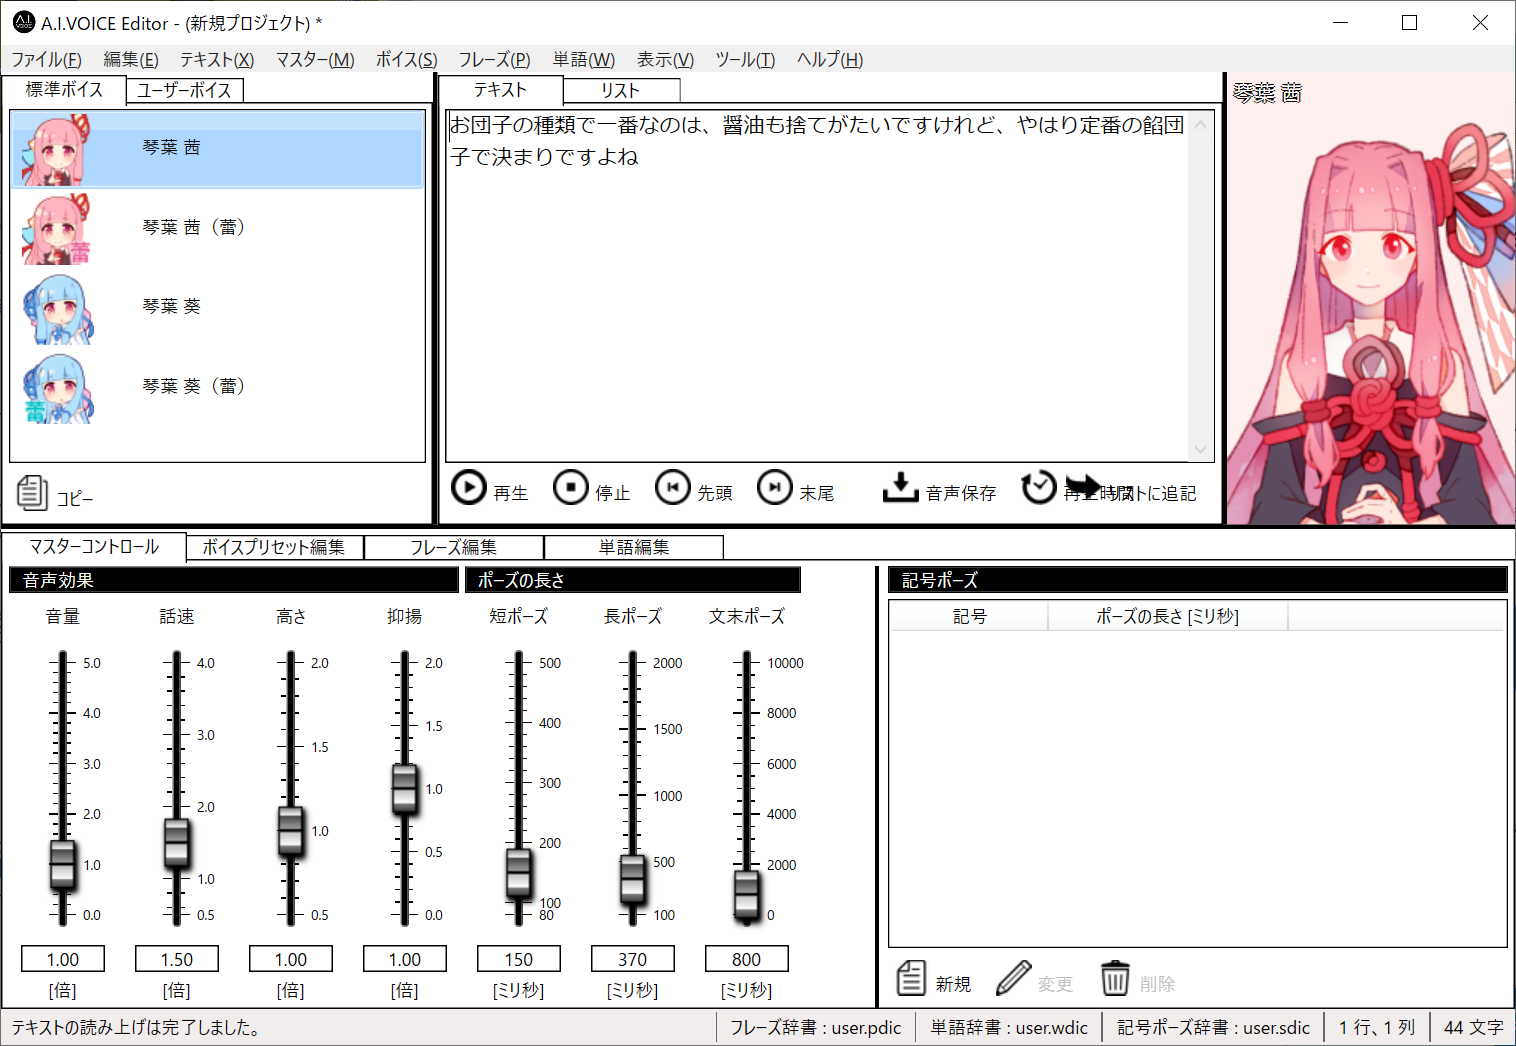Click the ポーズの長さ [ミリ秒] column header
Image resolution: width=1516 pixels, height=1046 pixels.
click(1168, 616)
